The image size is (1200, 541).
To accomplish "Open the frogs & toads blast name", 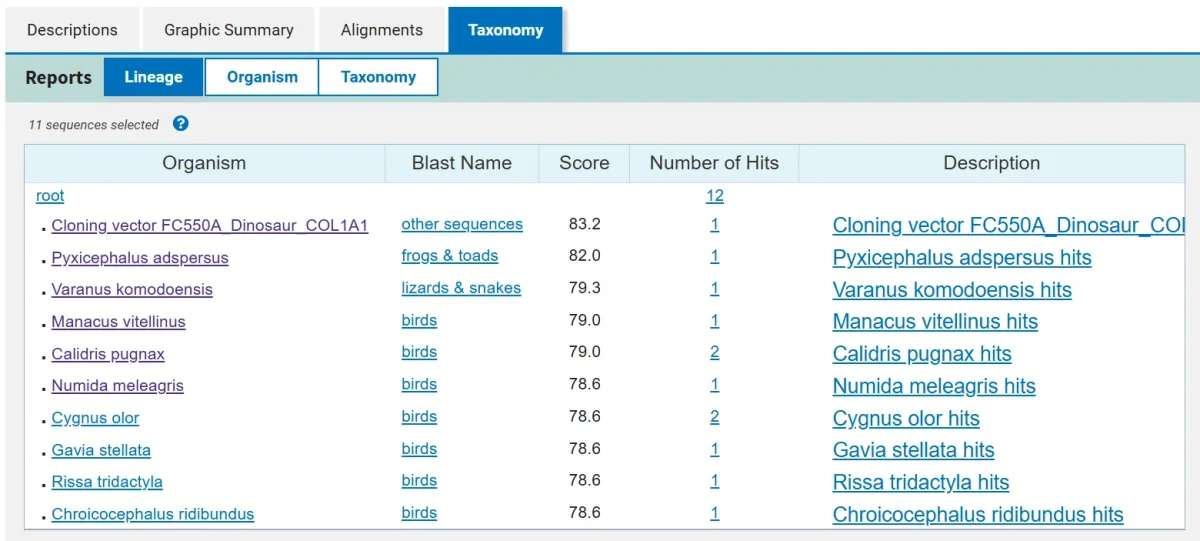I will coord(449,256).
